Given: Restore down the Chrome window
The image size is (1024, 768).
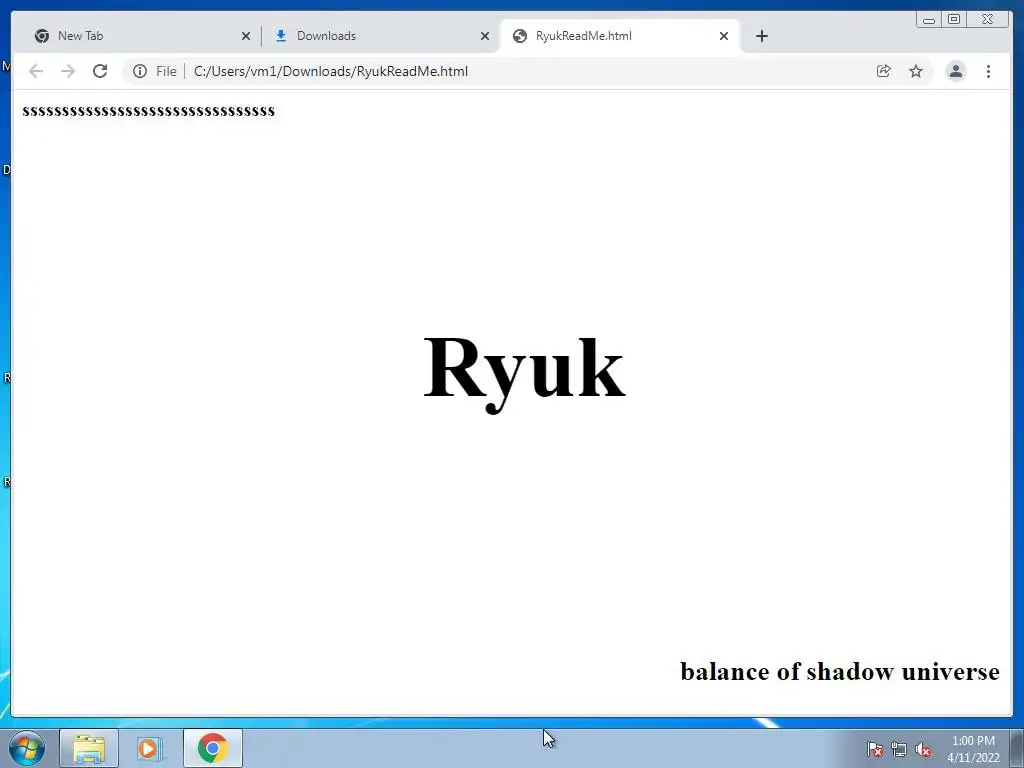Looking at the screenshot, I should 954,20.
